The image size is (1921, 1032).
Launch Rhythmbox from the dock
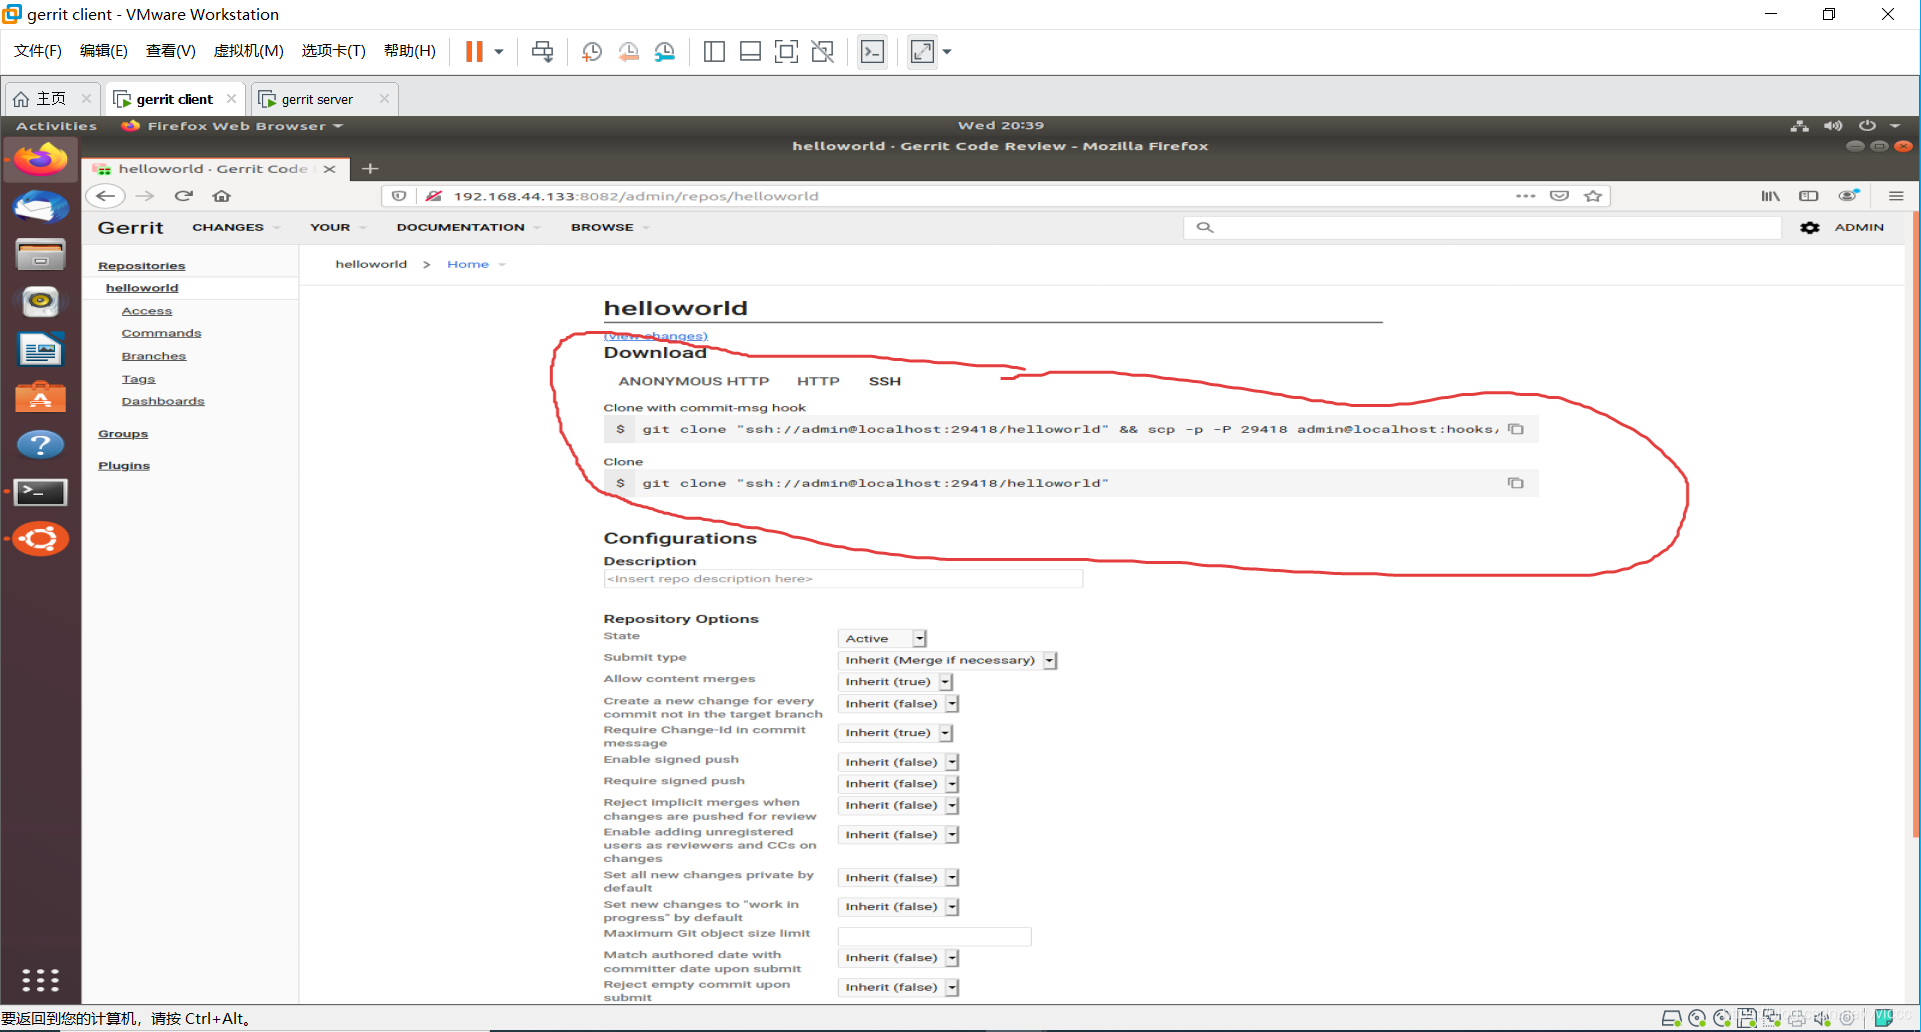point(40,302)
